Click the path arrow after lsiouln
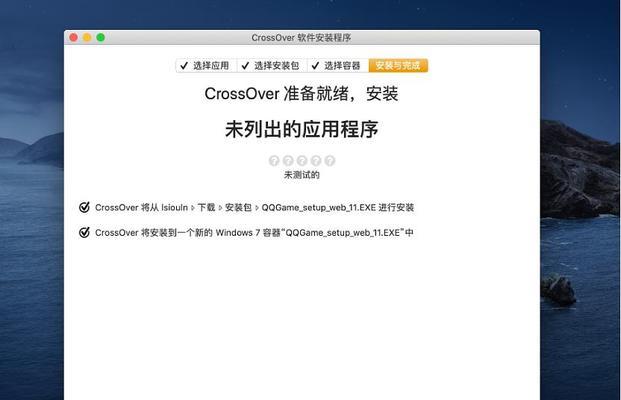The image size is (621, 400). tap(193, 208)
